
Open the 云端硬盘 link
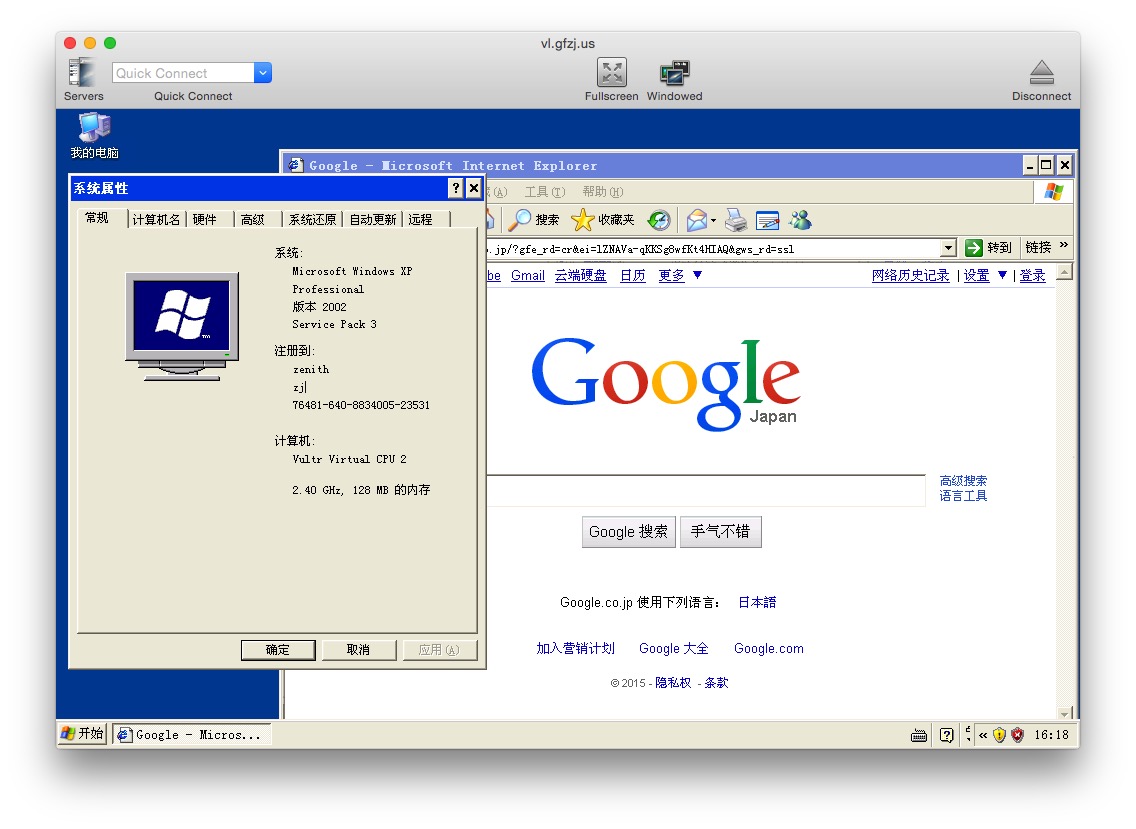[x=580, y=275]
